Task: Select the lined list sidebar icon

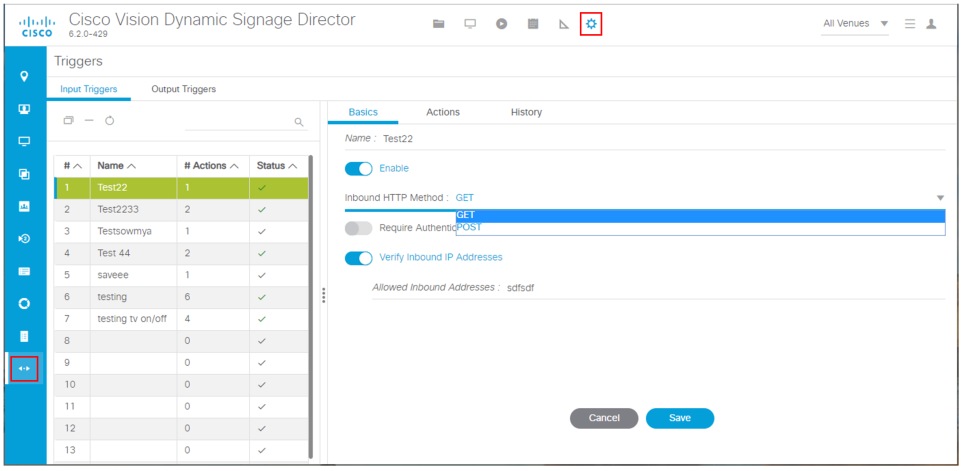Action: (25, 271)
